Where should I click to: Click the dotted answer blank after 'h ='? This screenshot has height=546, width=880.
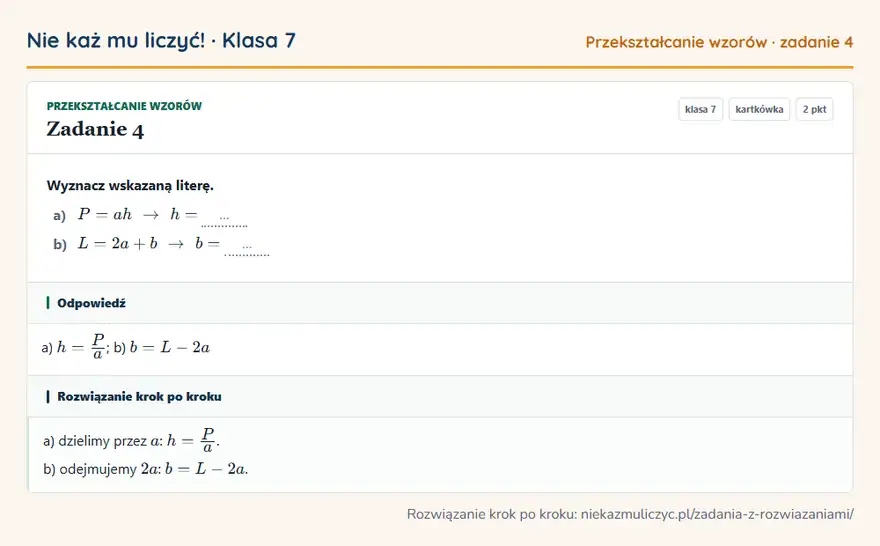pos(224,219)
